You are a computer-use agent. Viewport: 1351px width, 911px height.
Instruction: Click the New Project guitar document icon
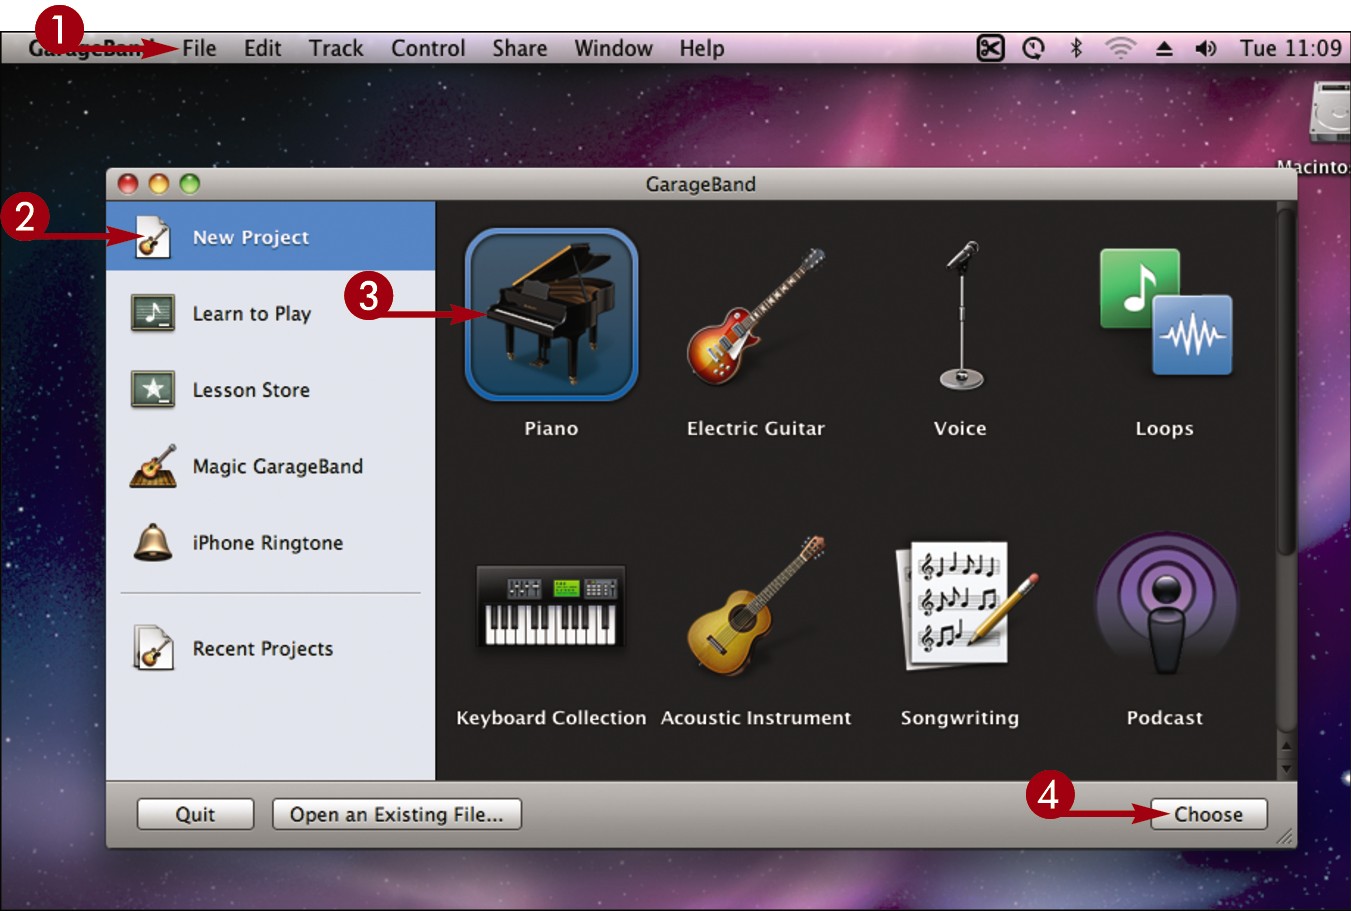click(x=152, y=237)
